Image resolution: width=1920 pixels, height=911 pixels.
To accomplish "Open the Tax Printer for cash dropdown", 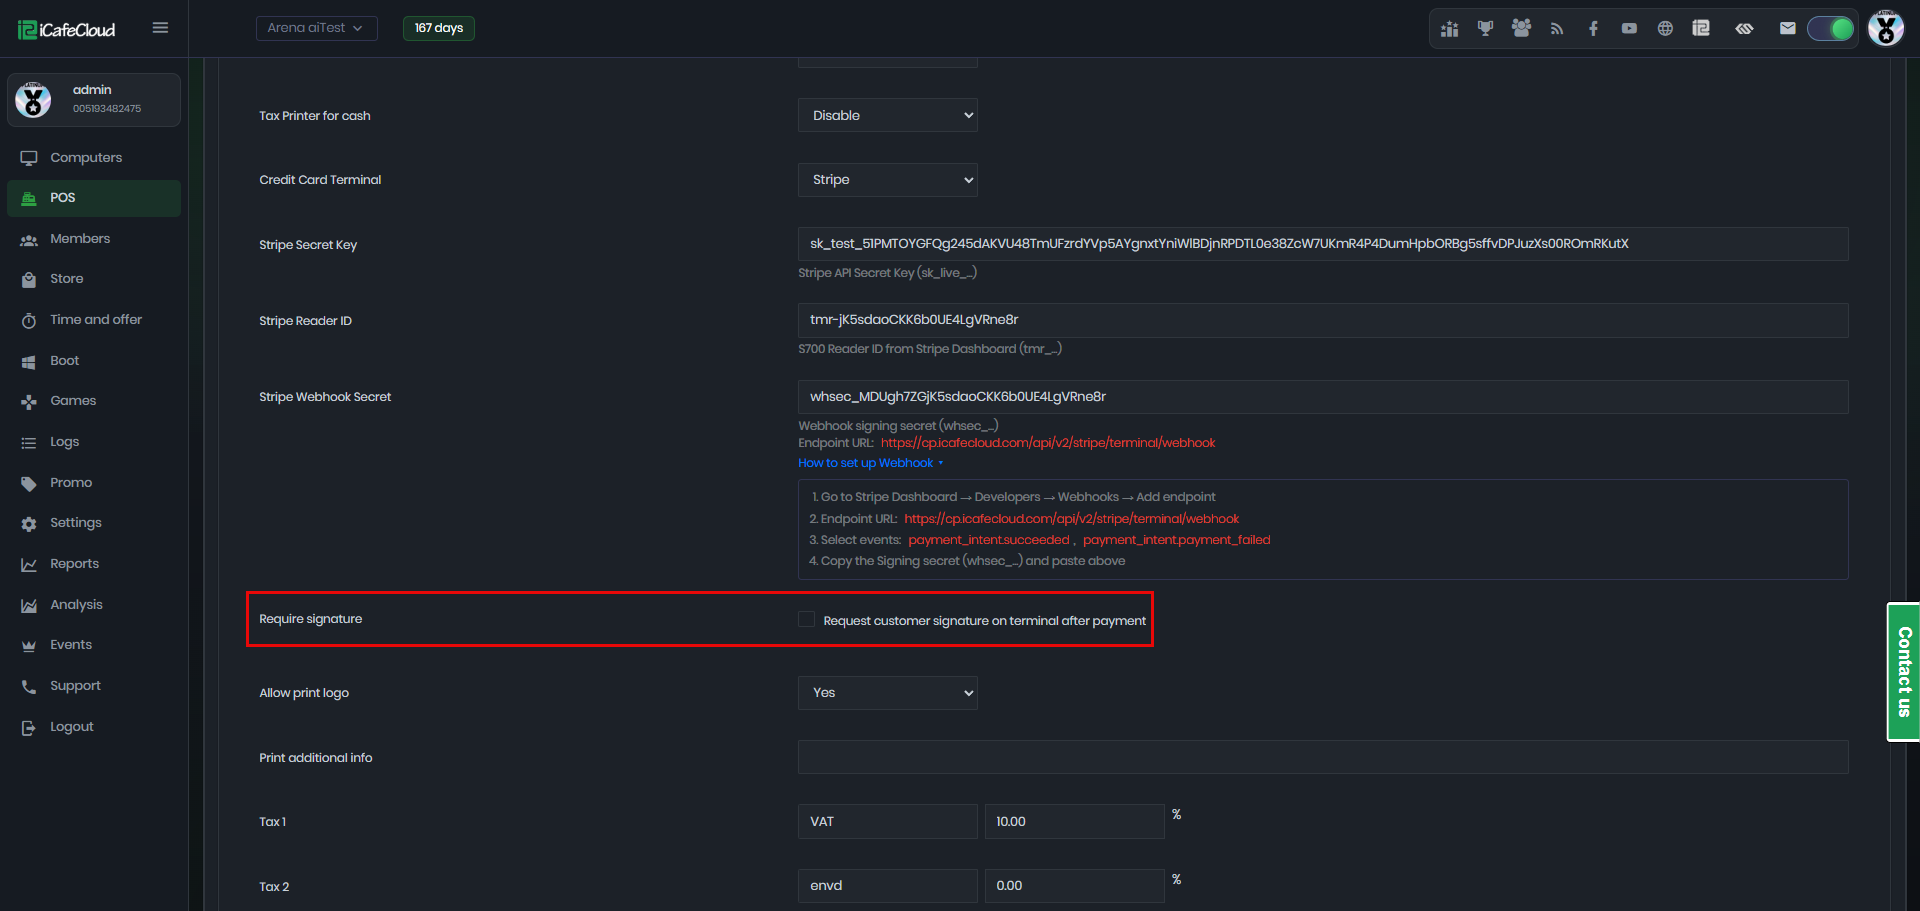I will (887, 115).
